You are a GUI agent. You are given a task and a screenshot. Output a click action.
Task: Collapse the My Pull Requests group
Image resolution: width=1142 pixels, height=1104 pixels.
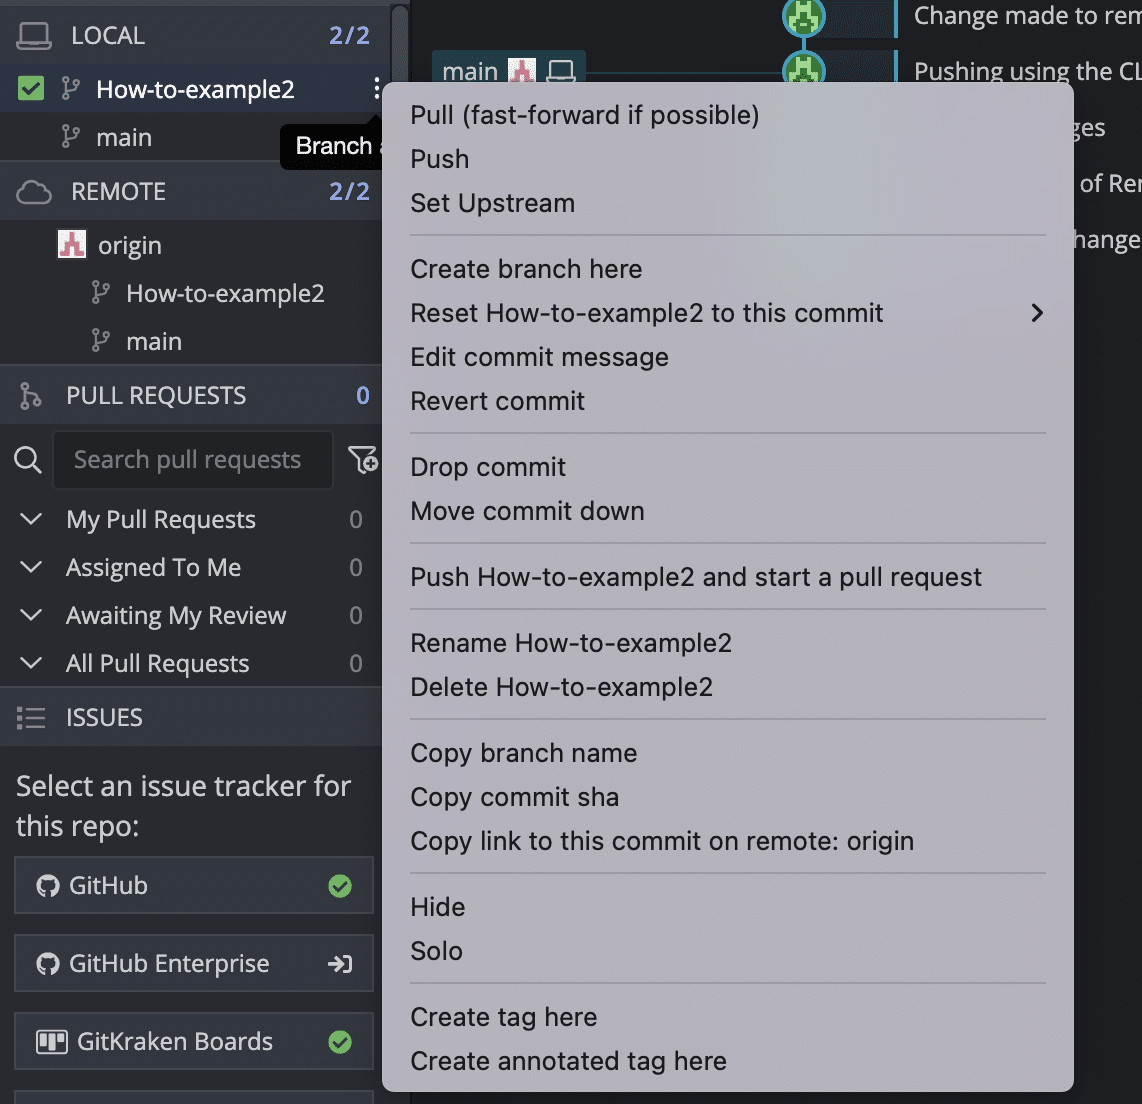tap(31, 519)
